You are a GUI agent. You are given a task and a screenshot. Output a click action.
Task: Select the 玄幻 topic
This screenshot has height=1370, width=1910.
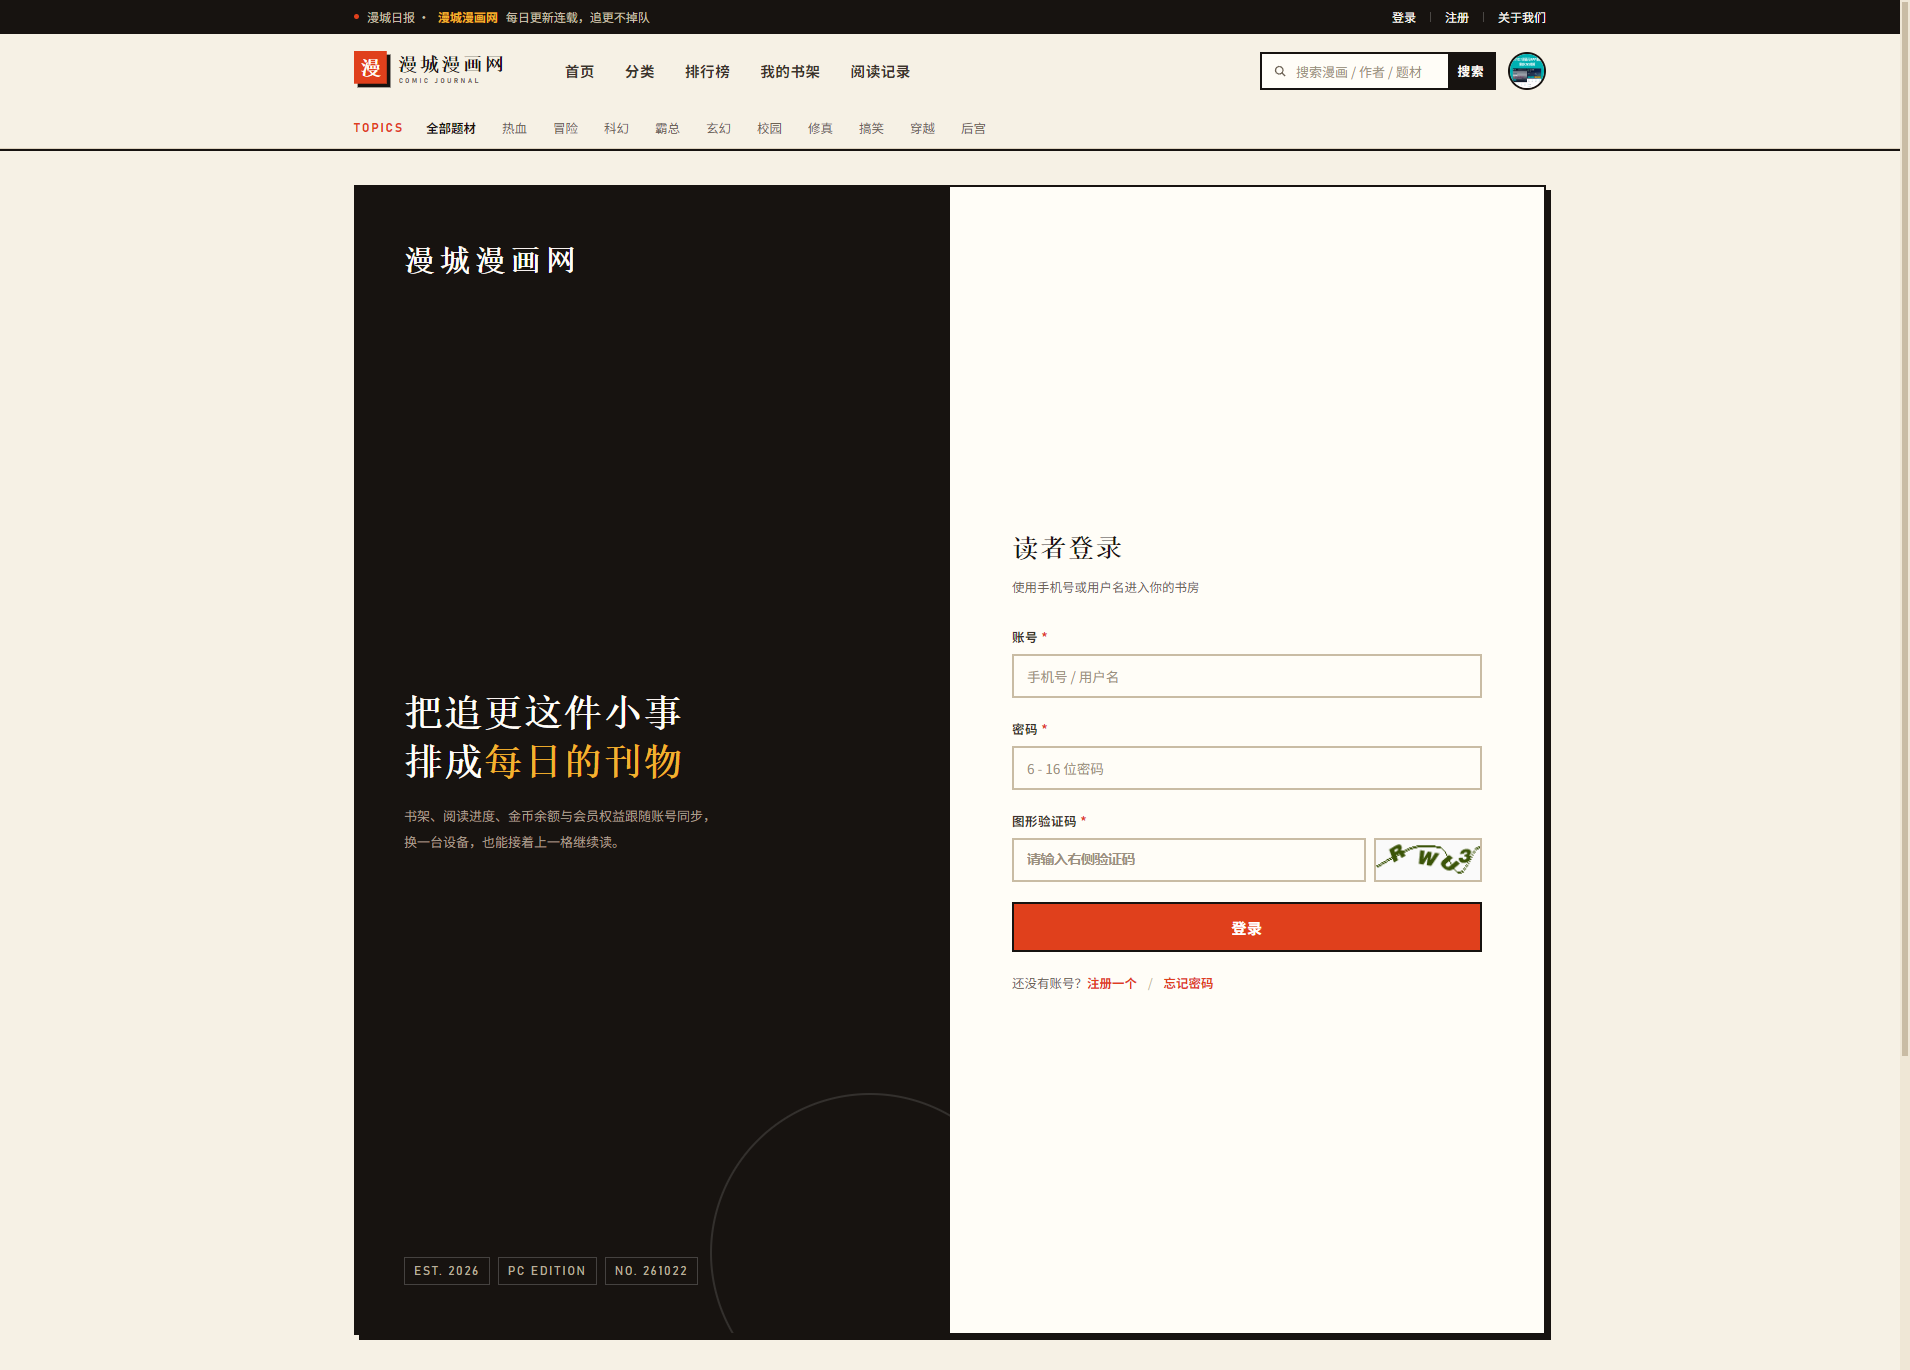[718, 129]
